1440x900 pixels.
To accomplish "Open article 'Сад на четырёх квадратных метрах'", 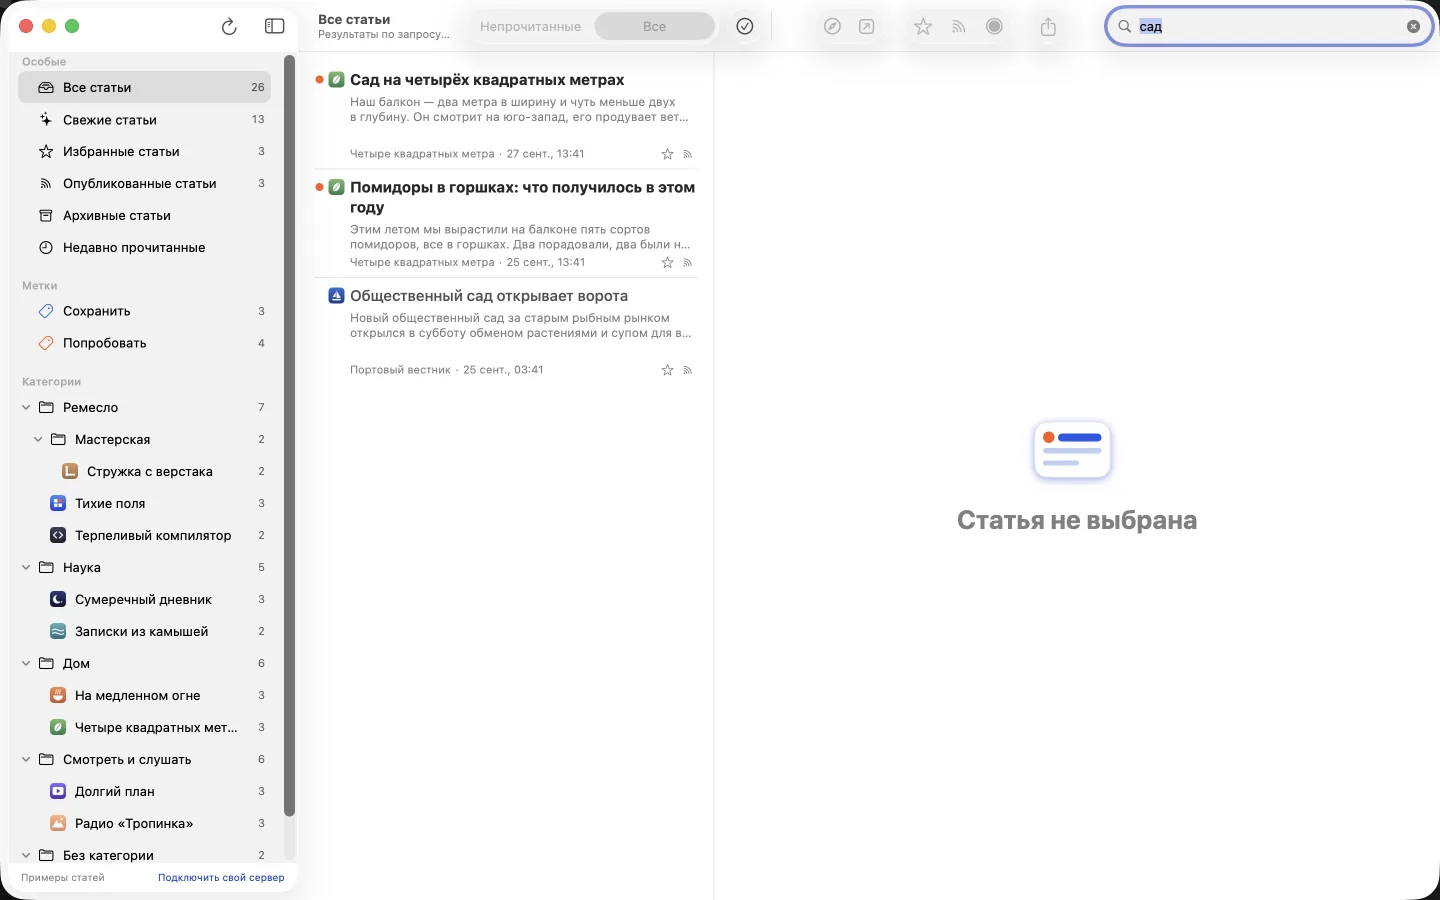I will point(506,115).
